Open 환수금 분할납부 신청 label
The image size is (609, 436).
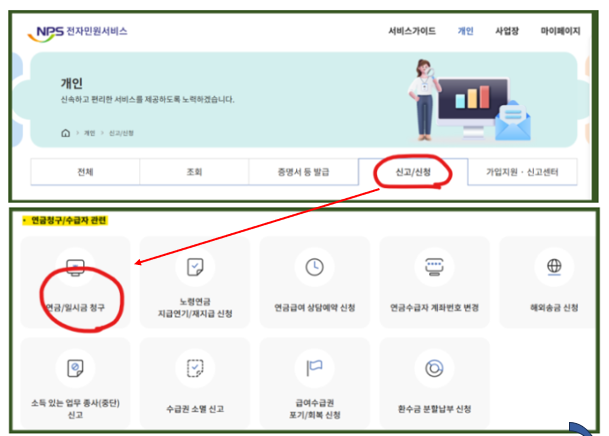pos(434,409)
